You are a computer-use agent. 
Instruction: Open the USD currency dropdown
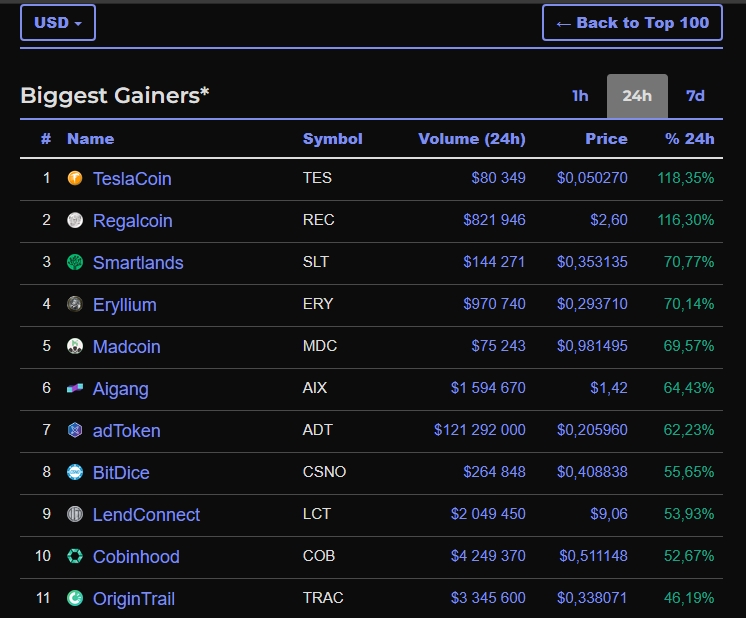point(58,22)
